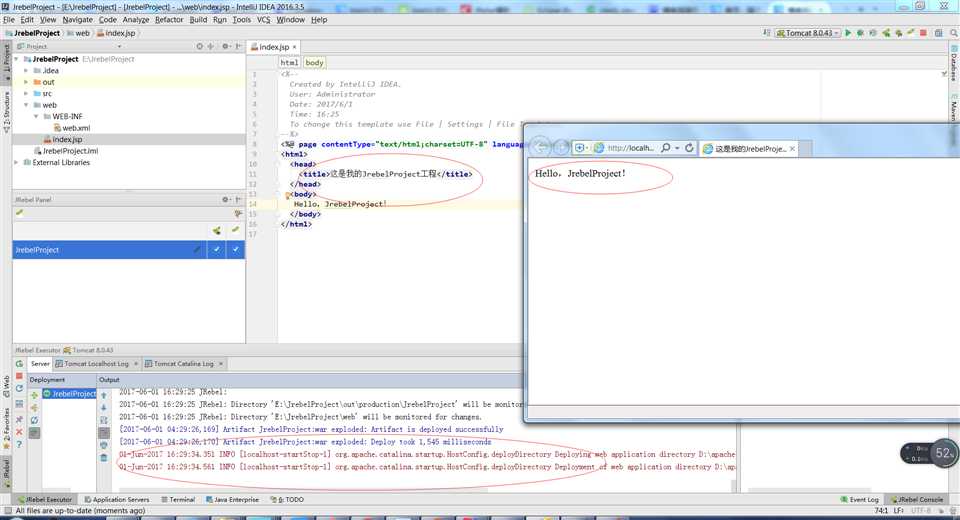Image resolution: width=960 pixels, height=520 pixels.
Task: Run Tomcat with the green play icon
Action: point(848,33)
